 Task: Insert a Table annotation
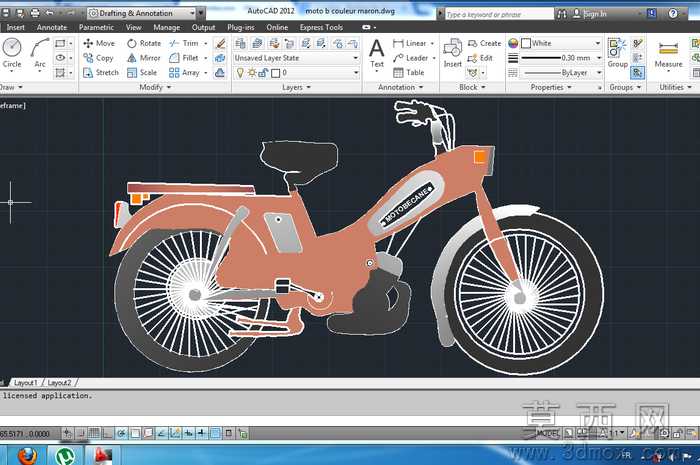pyautogui.click(x=408, y=72)
